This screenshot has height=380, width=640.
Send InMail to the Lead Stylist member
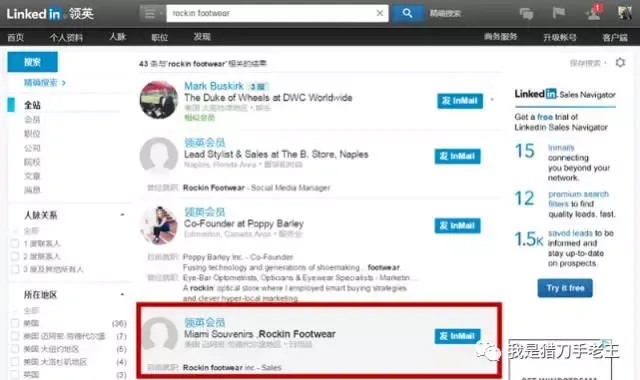[x=457, y=156]
